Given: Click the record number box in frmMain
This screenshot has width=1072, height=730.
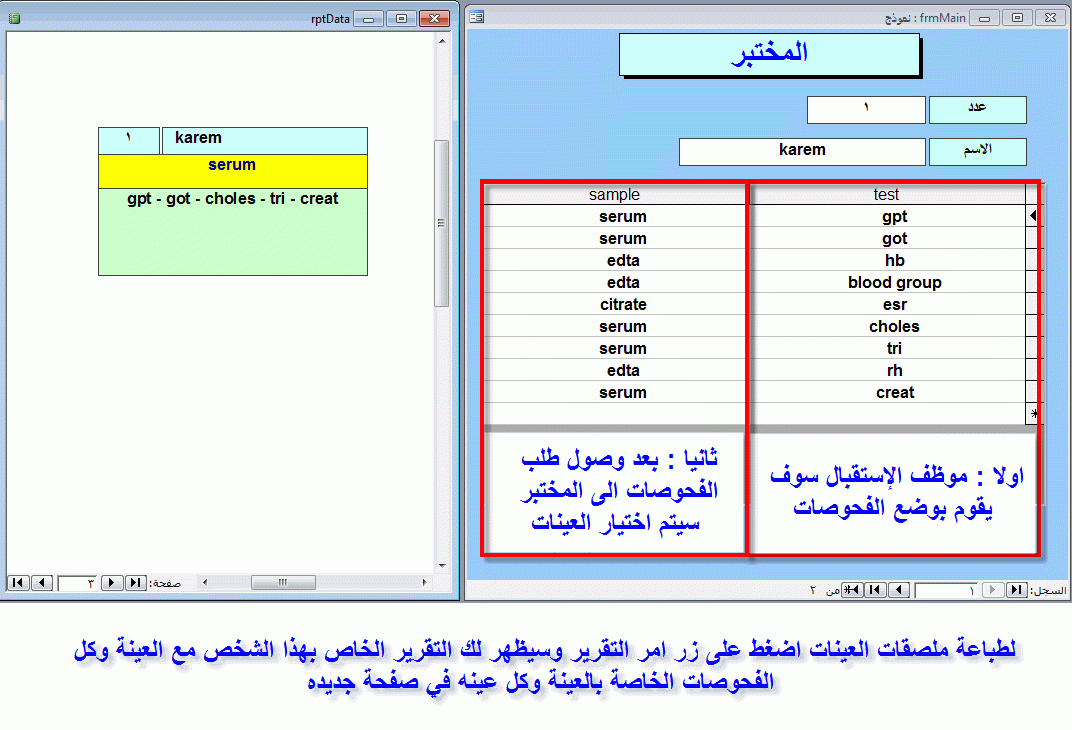Looking at the screenshot, I should (x=946, y=590).
